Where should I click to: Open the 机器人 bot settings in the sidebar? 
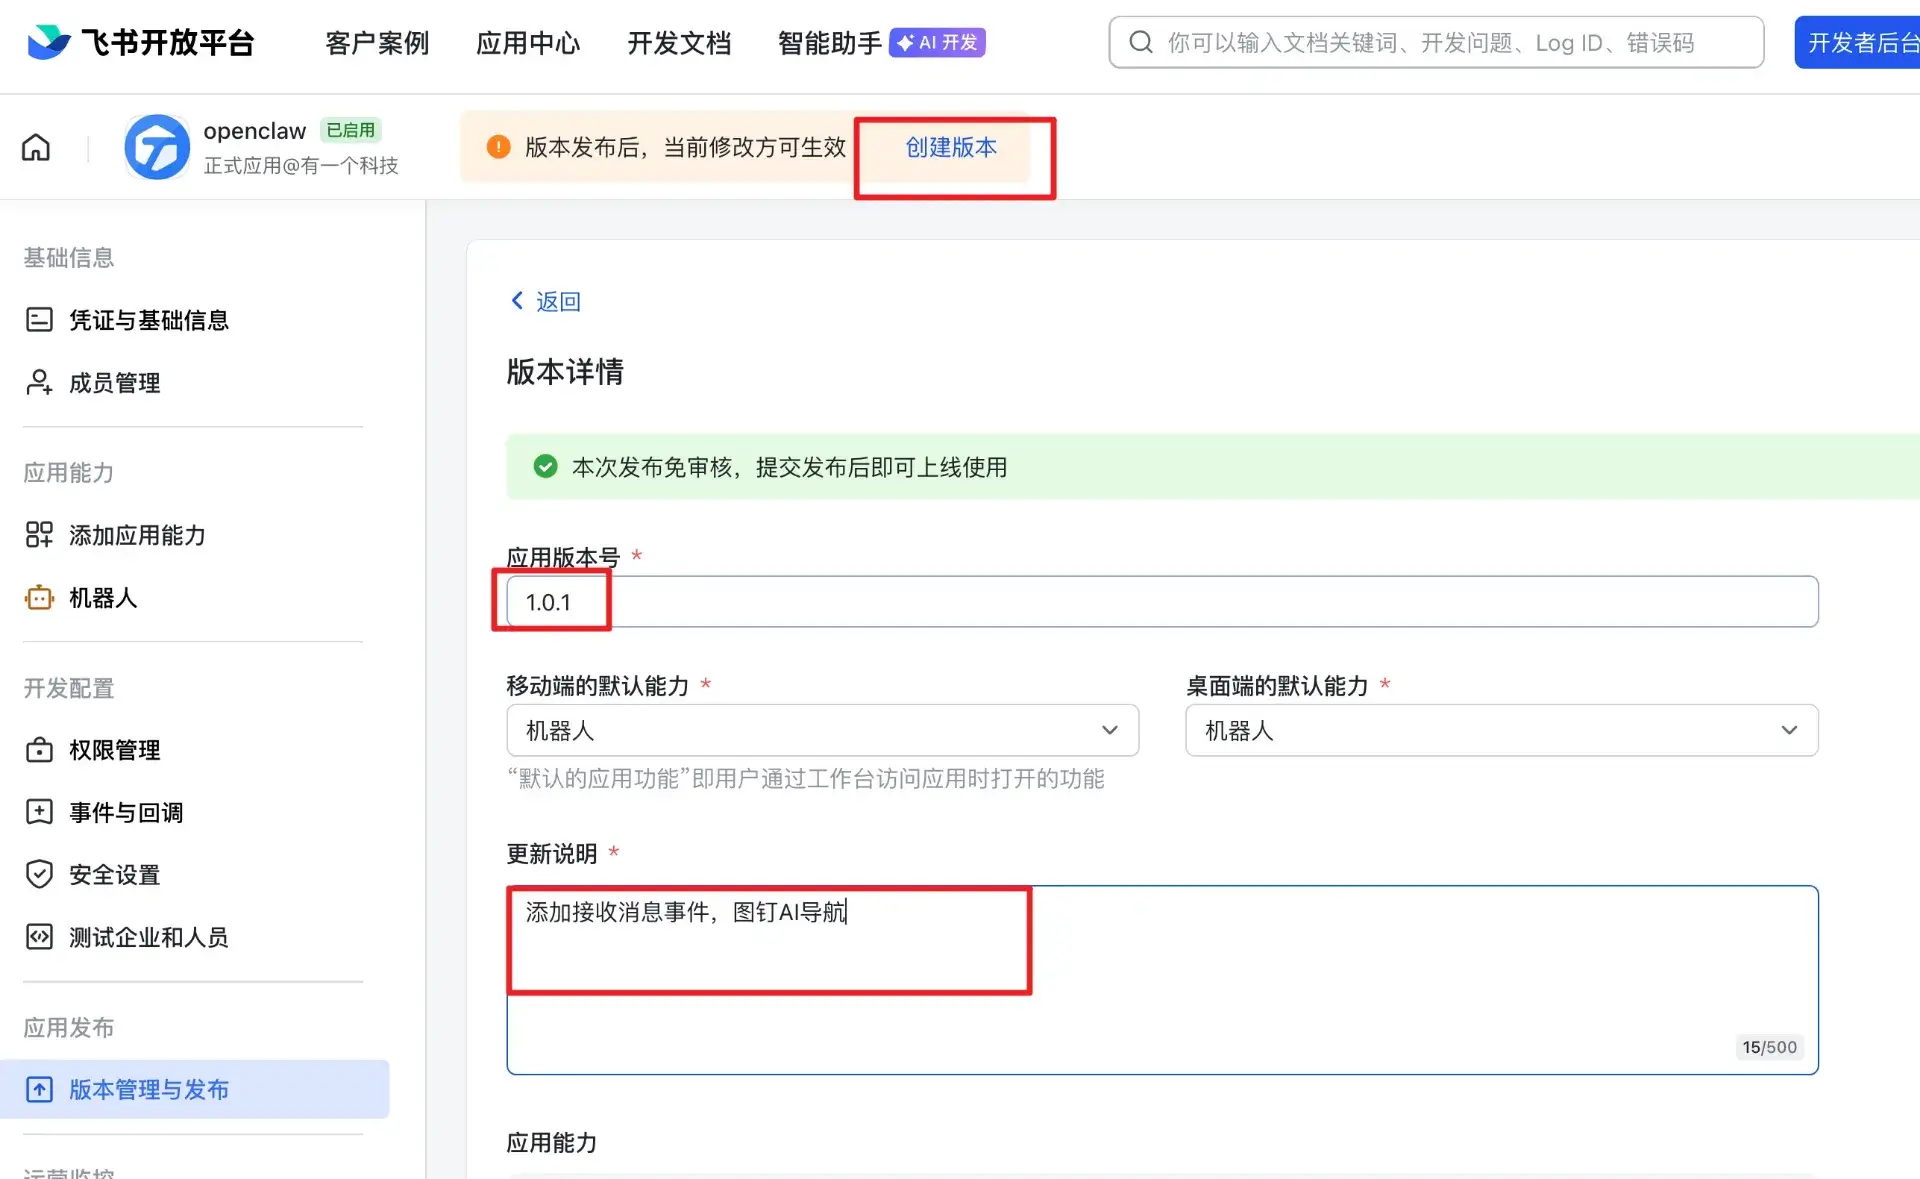point(102,598)
